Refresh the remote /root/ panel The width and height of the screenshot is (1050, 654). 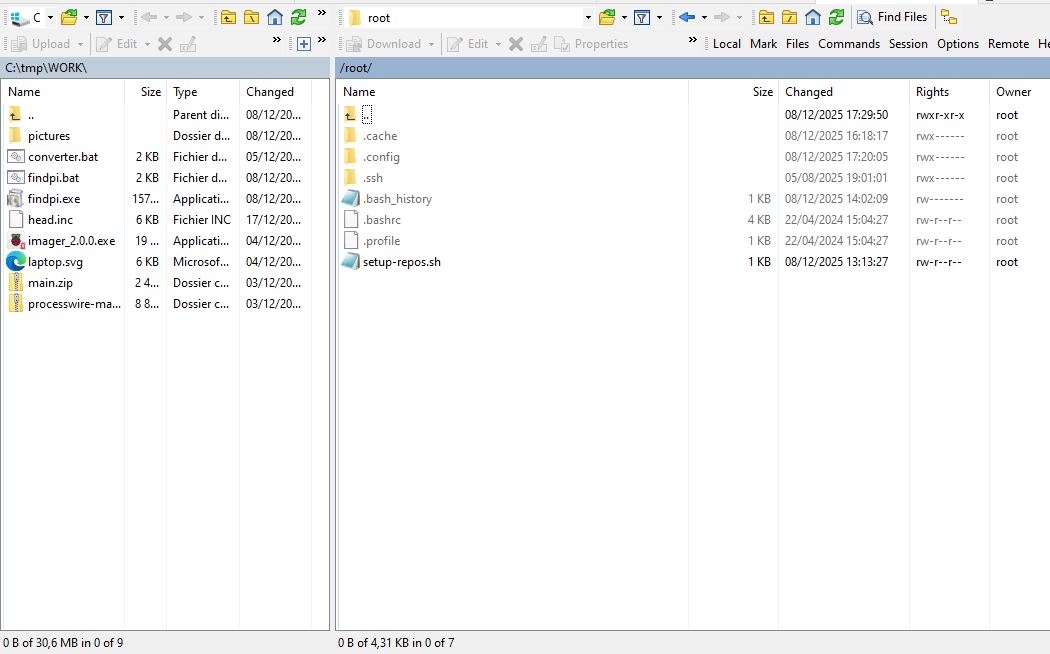pyautogui.click(x=836, y=17)
